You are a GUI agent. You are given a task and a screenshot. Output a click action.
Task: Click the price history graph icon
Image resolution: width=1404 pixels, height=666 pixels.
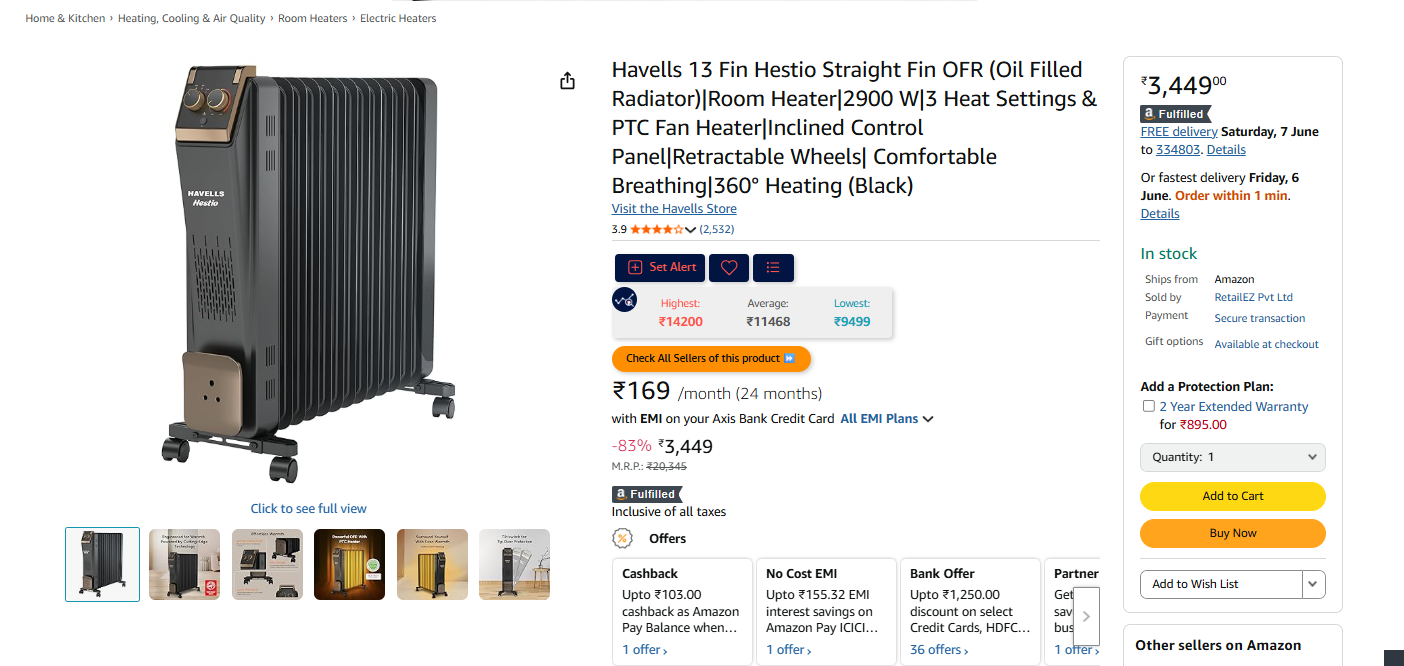[x=624, y=300]
